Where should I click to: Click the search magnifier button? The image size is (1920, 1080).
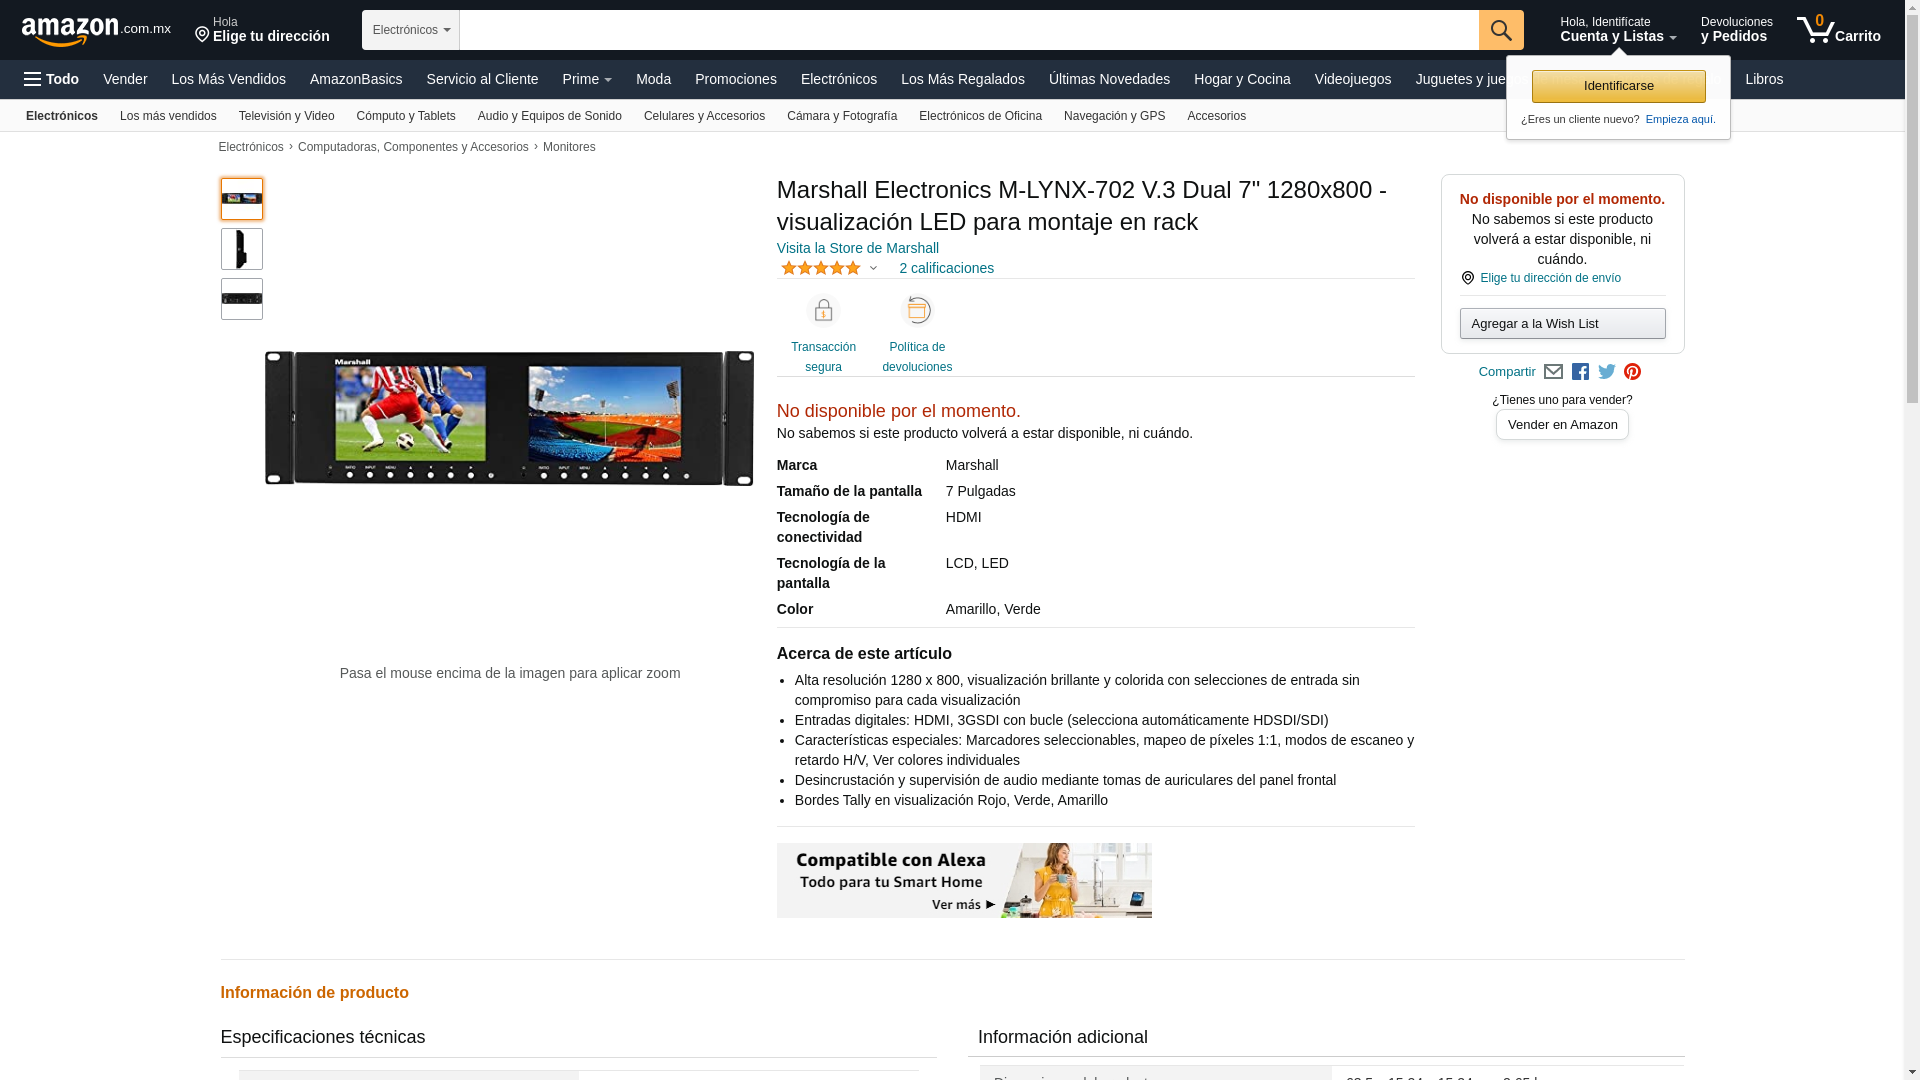click(x=1500, y=30)
